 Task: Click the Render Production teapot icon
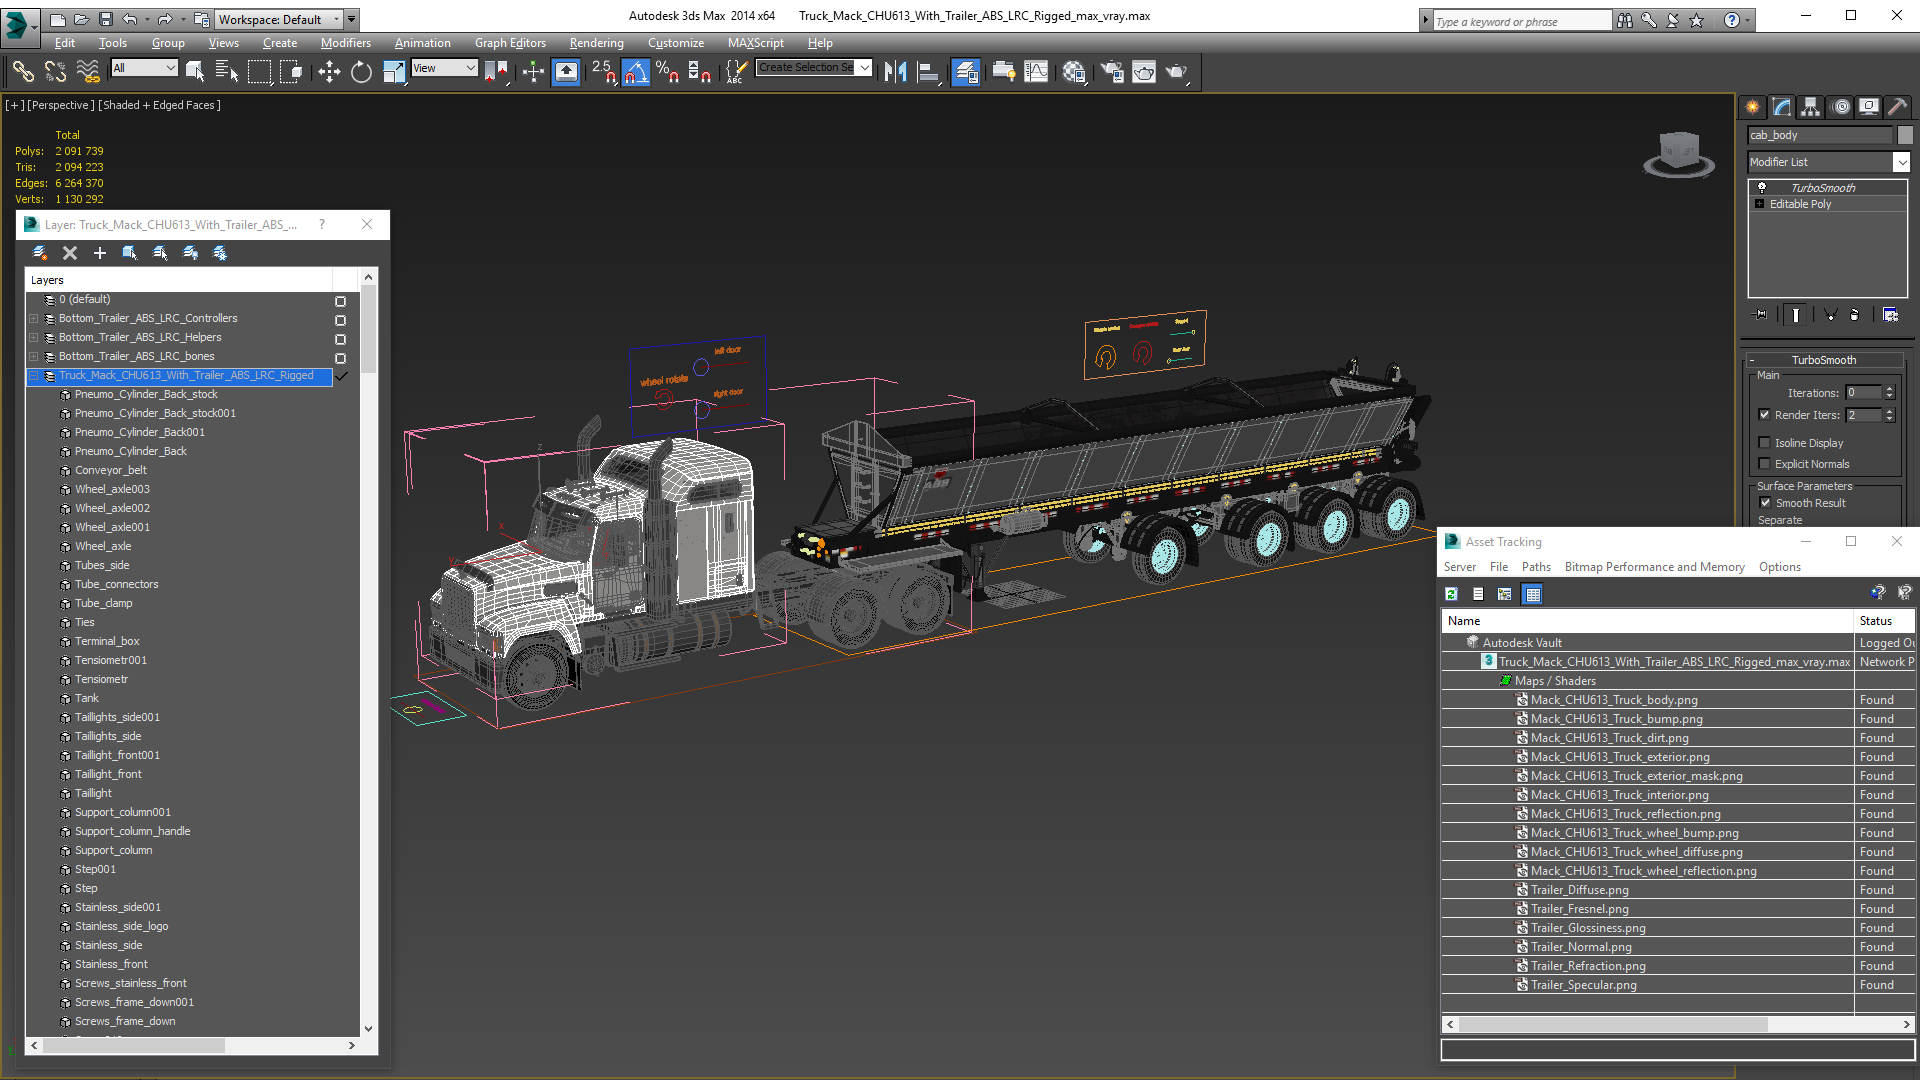click(1176, 71)
